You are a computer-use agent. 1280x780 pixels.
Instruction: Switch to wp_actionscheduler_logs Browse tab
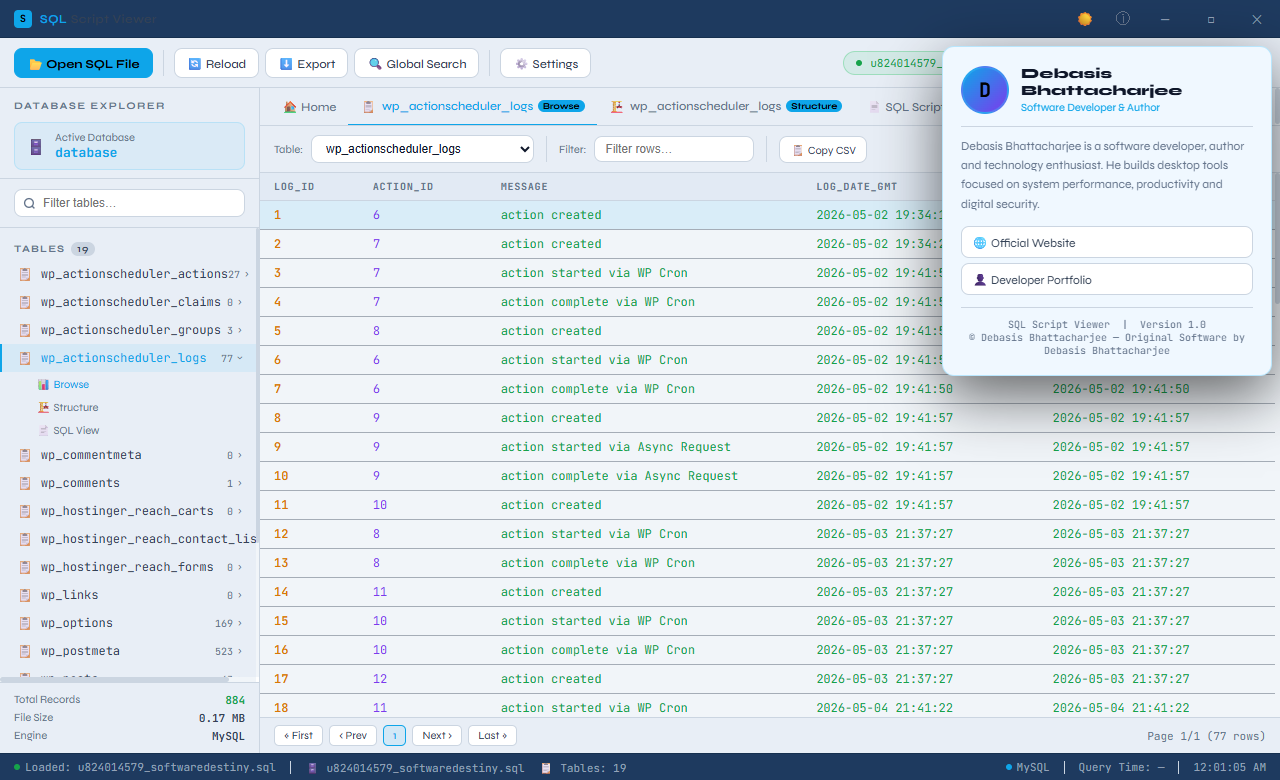click(473, 106)
